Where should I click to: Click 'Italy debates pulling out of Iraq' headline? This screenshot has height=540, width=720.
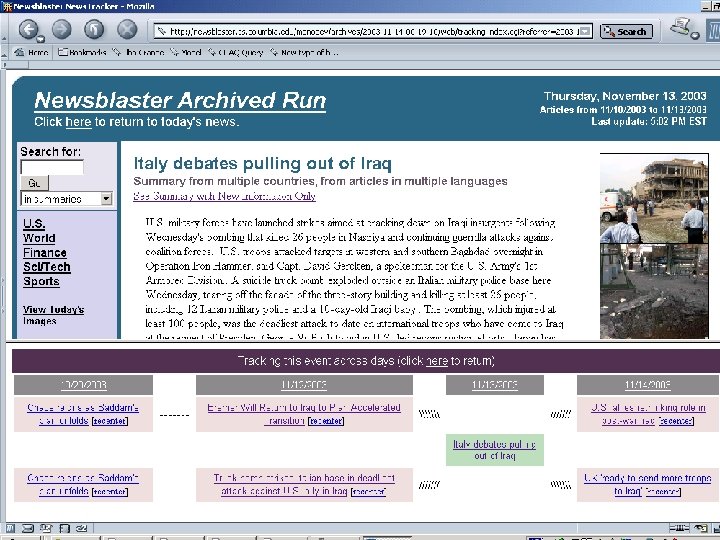coord(263,163)
